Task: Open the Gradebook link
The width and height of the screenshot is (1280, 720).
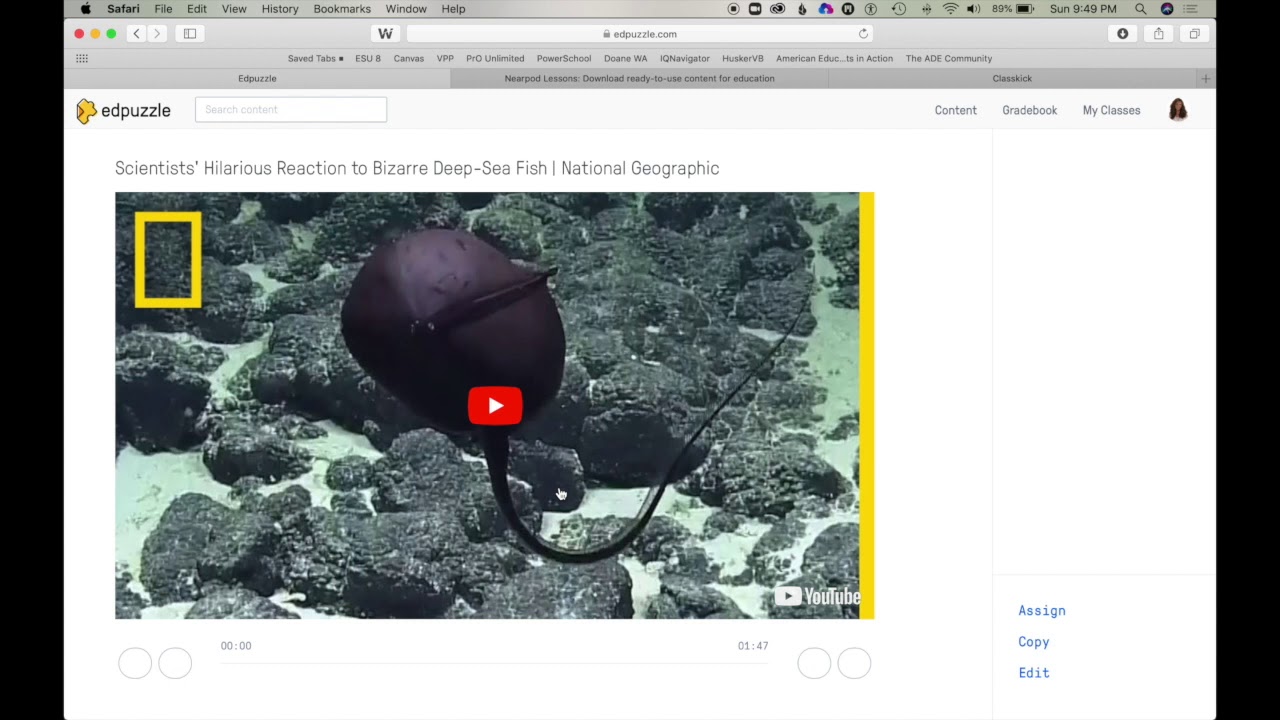Action: 1030,110
